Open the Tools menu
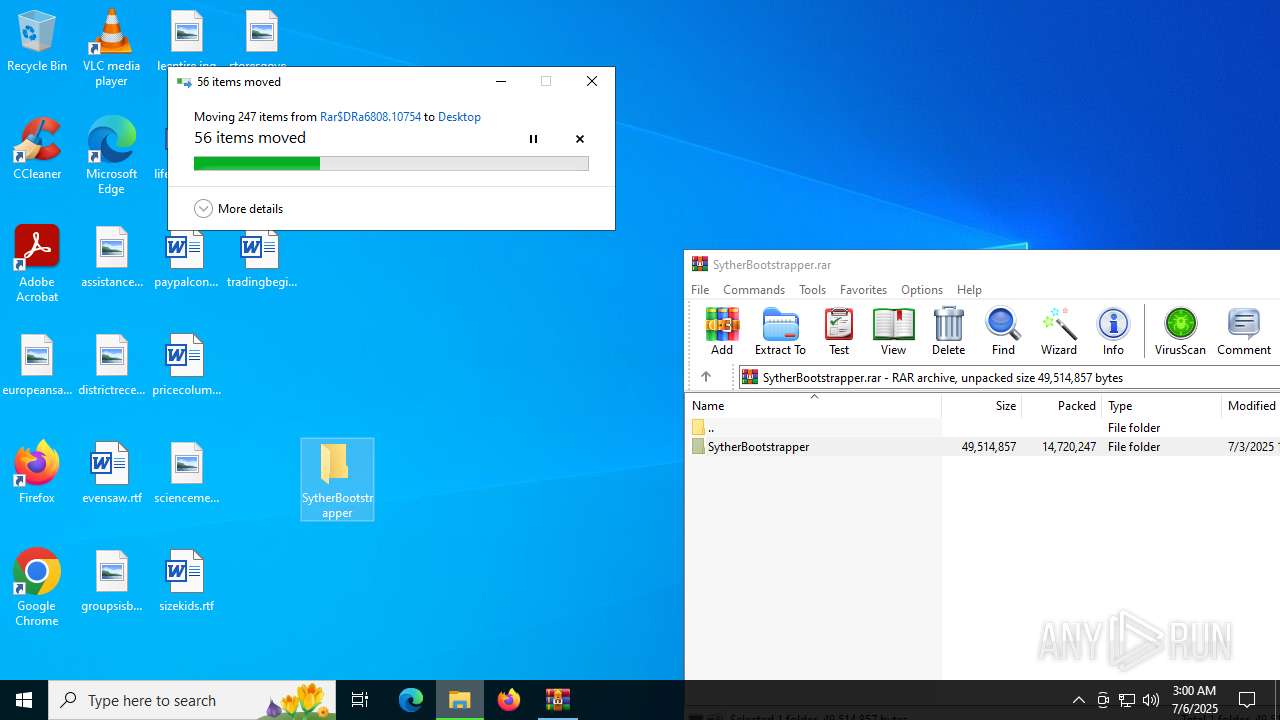 pos(812,289)
